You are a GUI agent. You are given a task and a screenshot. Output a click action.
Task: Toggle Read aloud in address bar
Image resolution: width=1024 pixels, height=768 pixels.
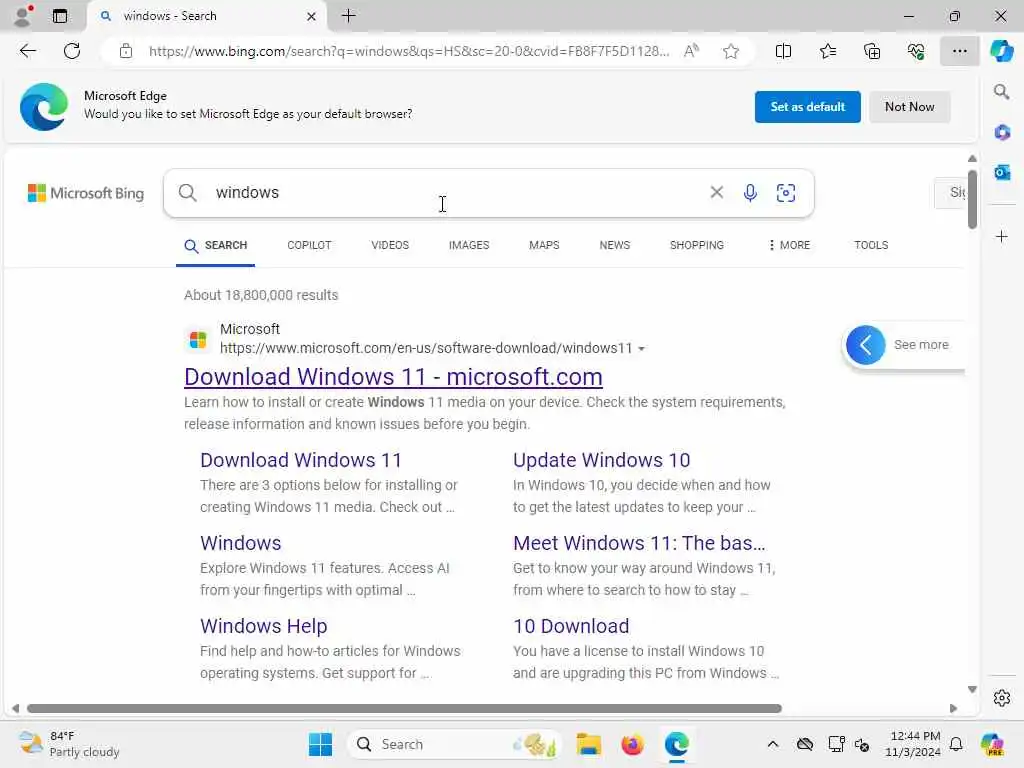[691, 51]
